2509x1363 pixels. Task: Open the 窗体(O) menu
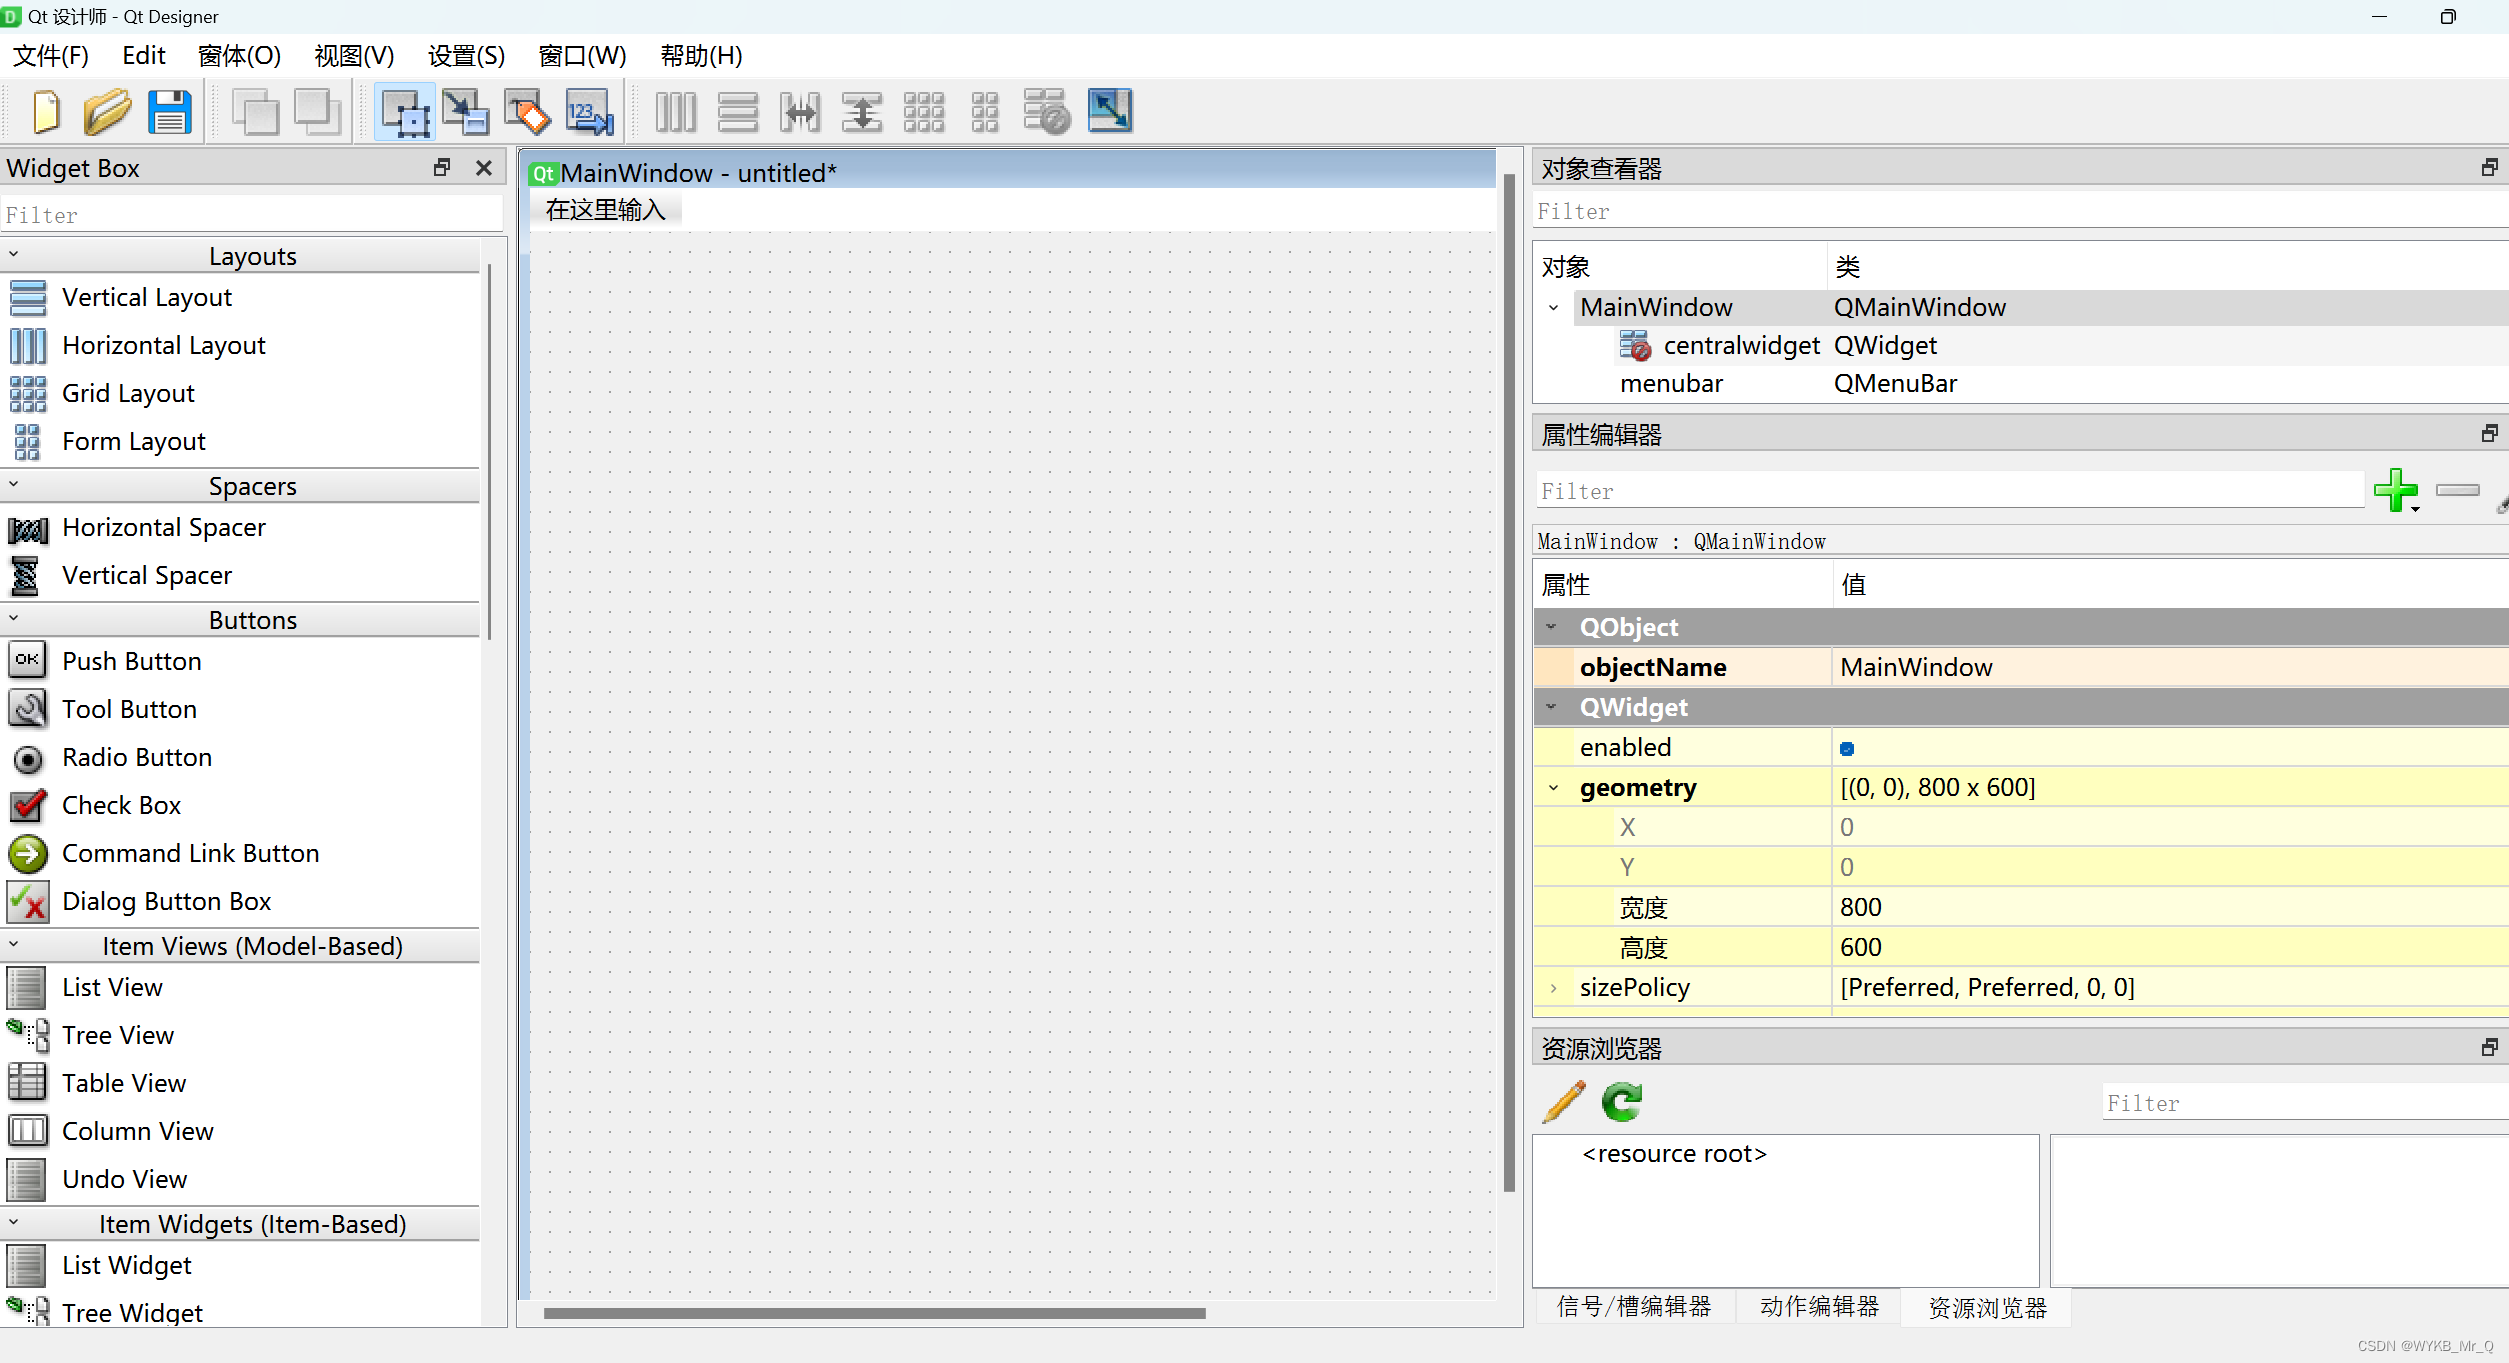coord(239,56)
